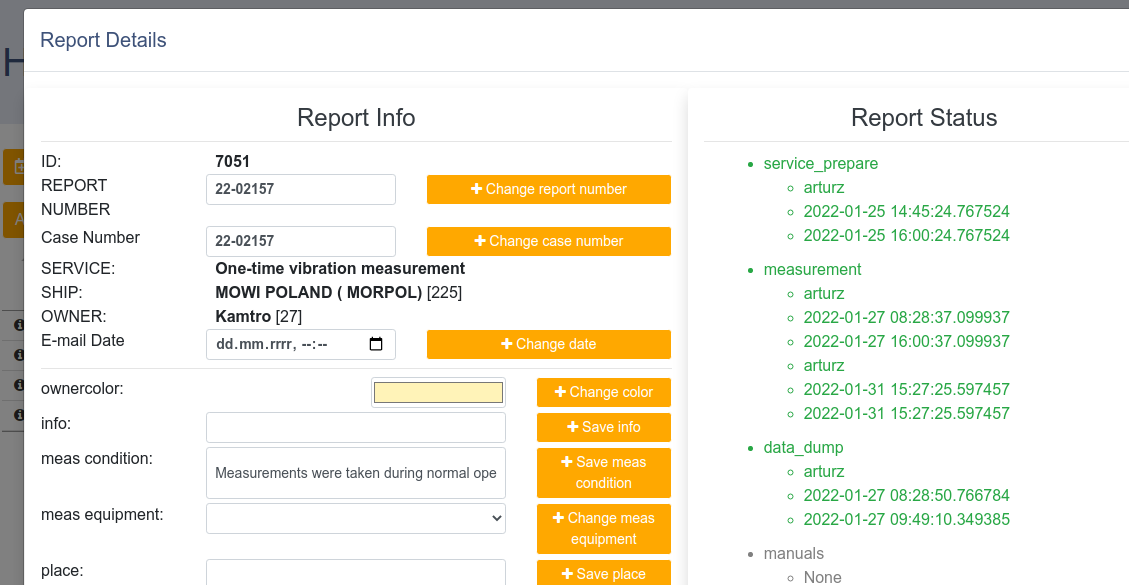The image size is (1129, 585).
Task: Focus the REPORT NUMBER input field
Action: pyautogui.click(x=300, y=190)
